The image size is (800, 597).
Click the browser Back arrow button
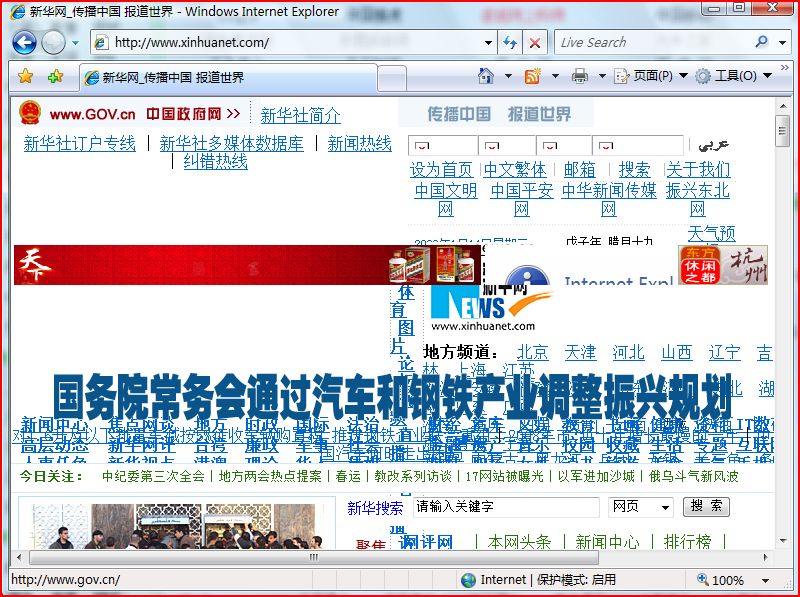24,42
